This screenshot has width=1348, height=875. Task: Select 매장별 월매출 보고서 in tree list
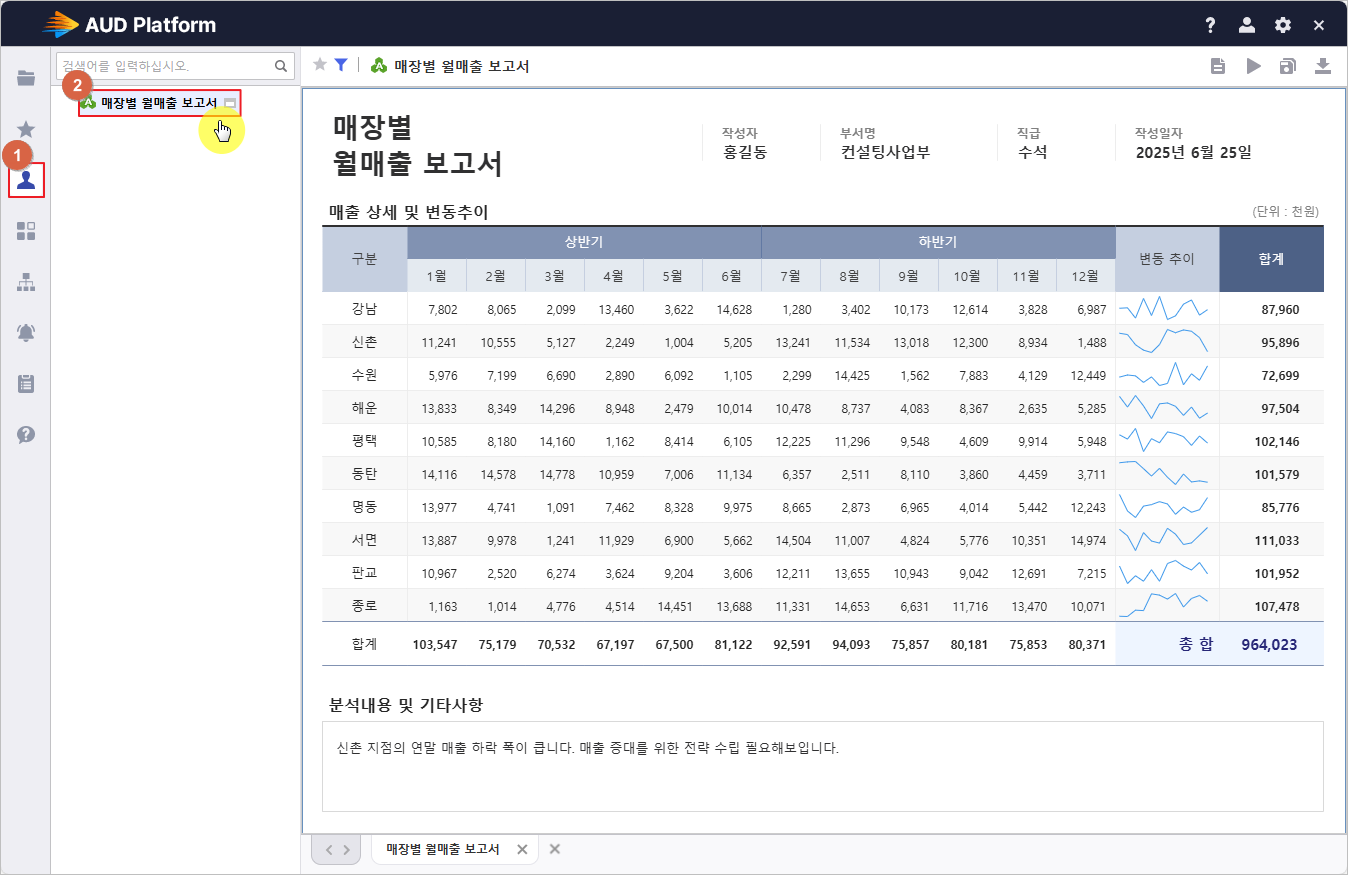click(x=158, y=103)
